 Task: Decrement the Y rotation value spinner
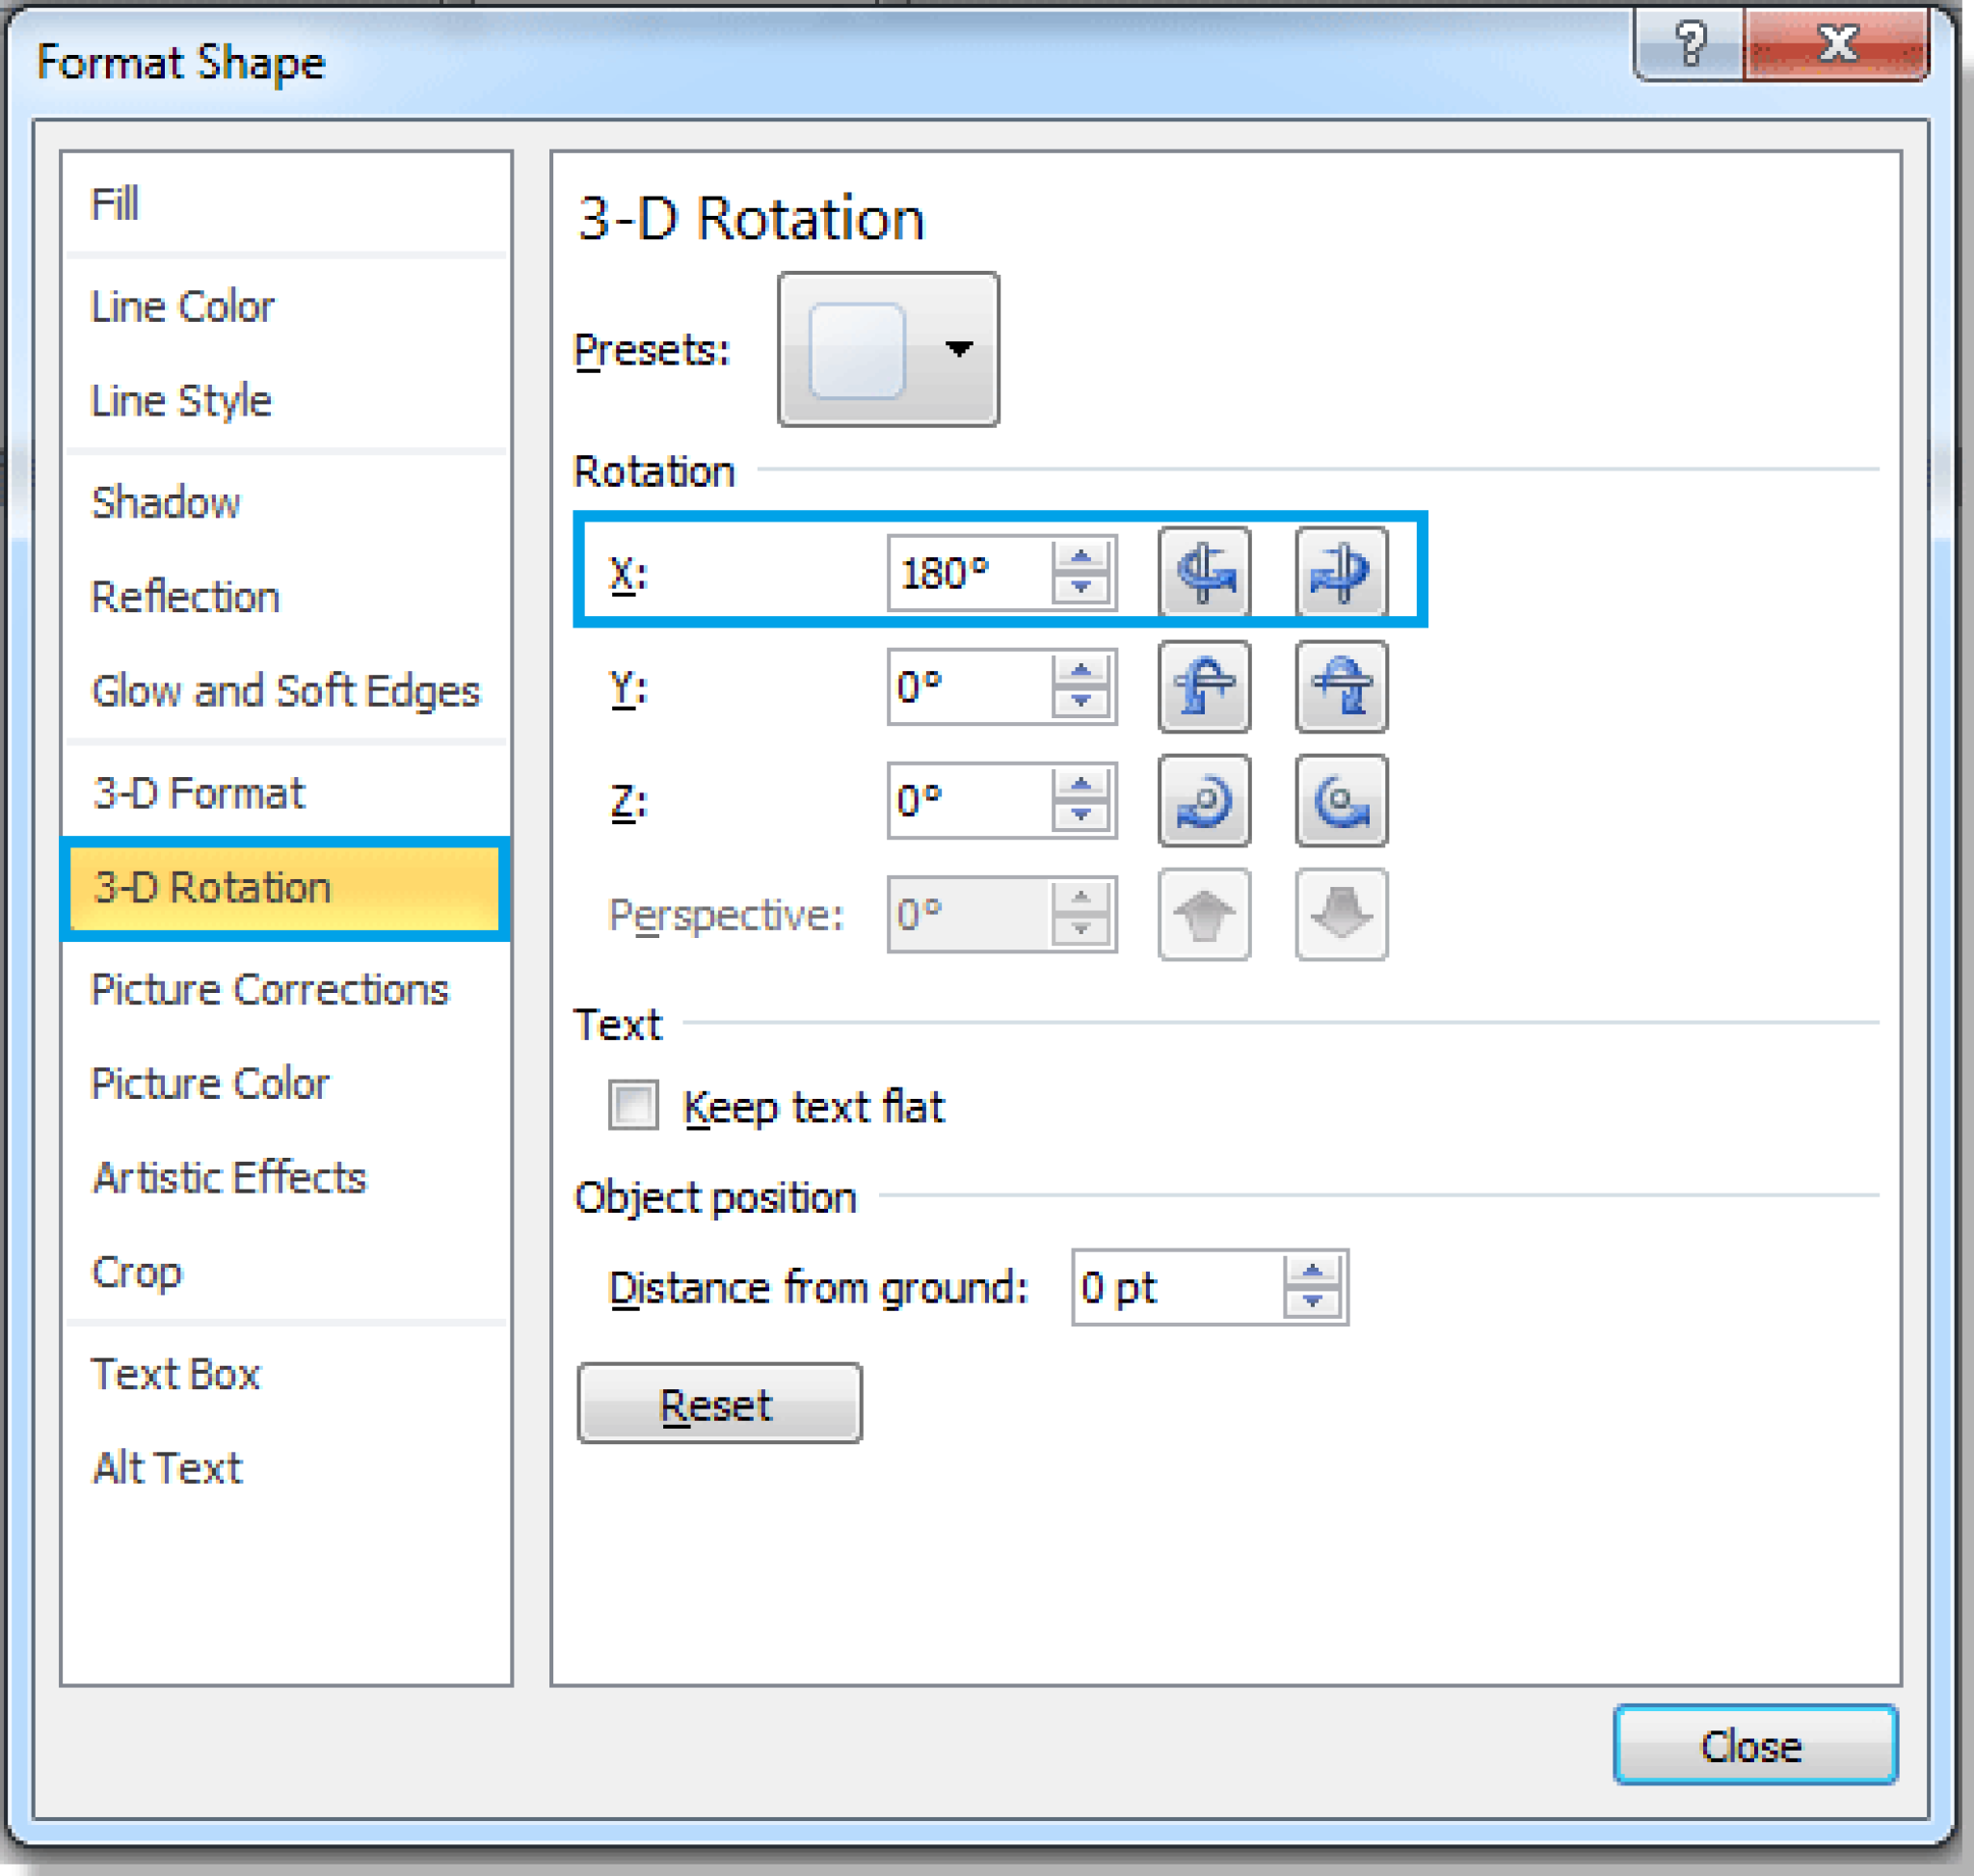click(1082, 702)
